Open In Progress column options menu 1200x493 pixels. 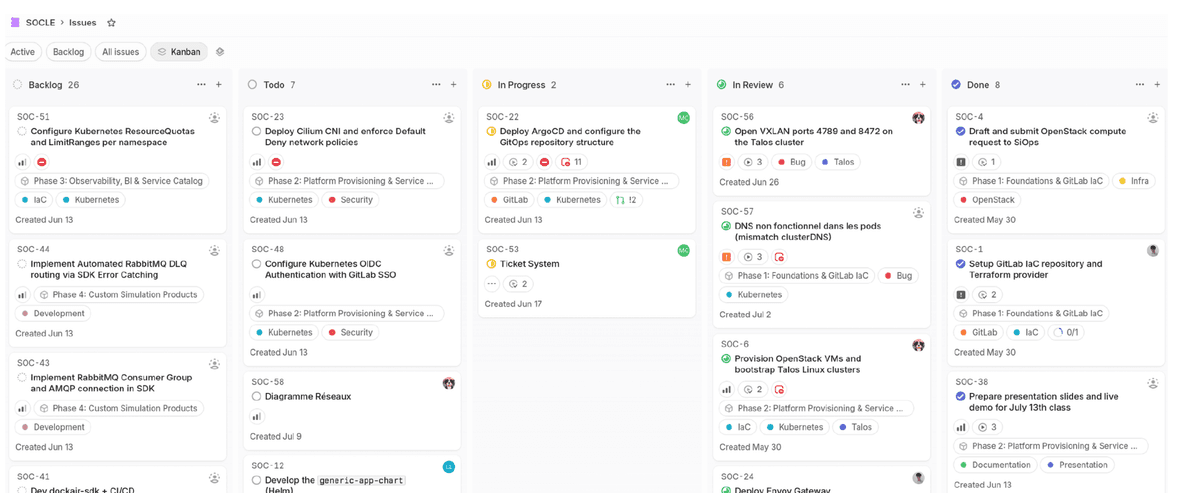click(x=670, y=85)
